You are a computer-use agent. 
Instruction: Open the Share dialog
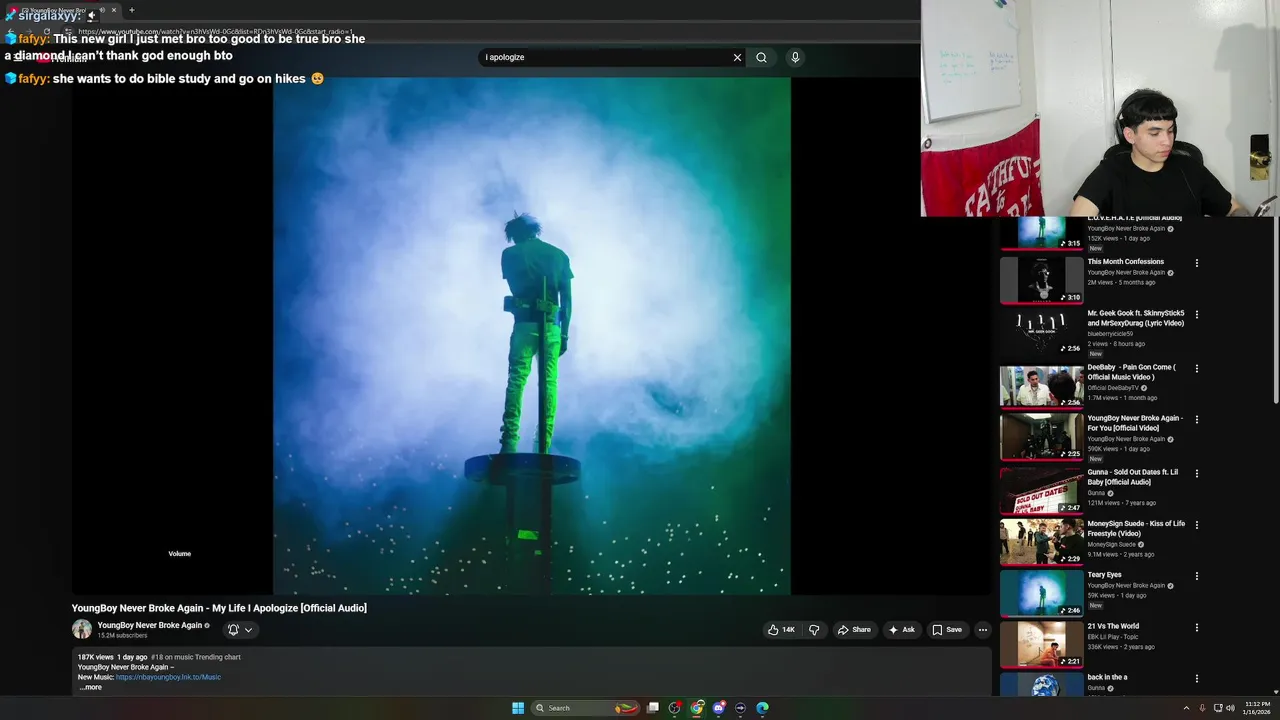854,630
